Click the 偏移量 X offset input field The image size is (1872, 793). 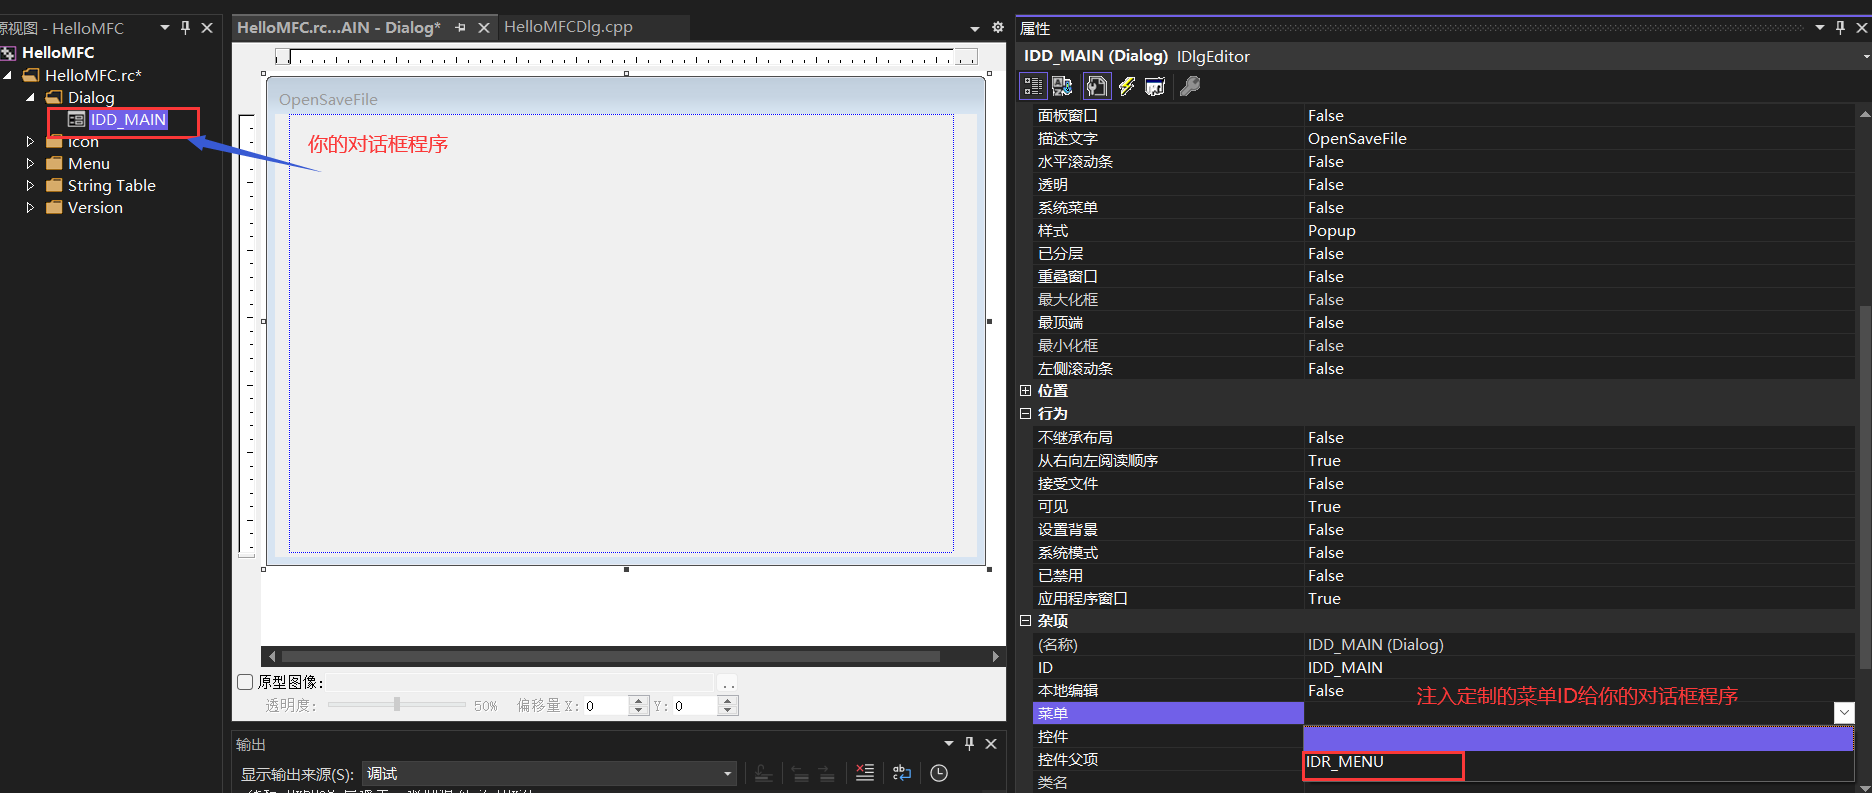click(606, 706)
